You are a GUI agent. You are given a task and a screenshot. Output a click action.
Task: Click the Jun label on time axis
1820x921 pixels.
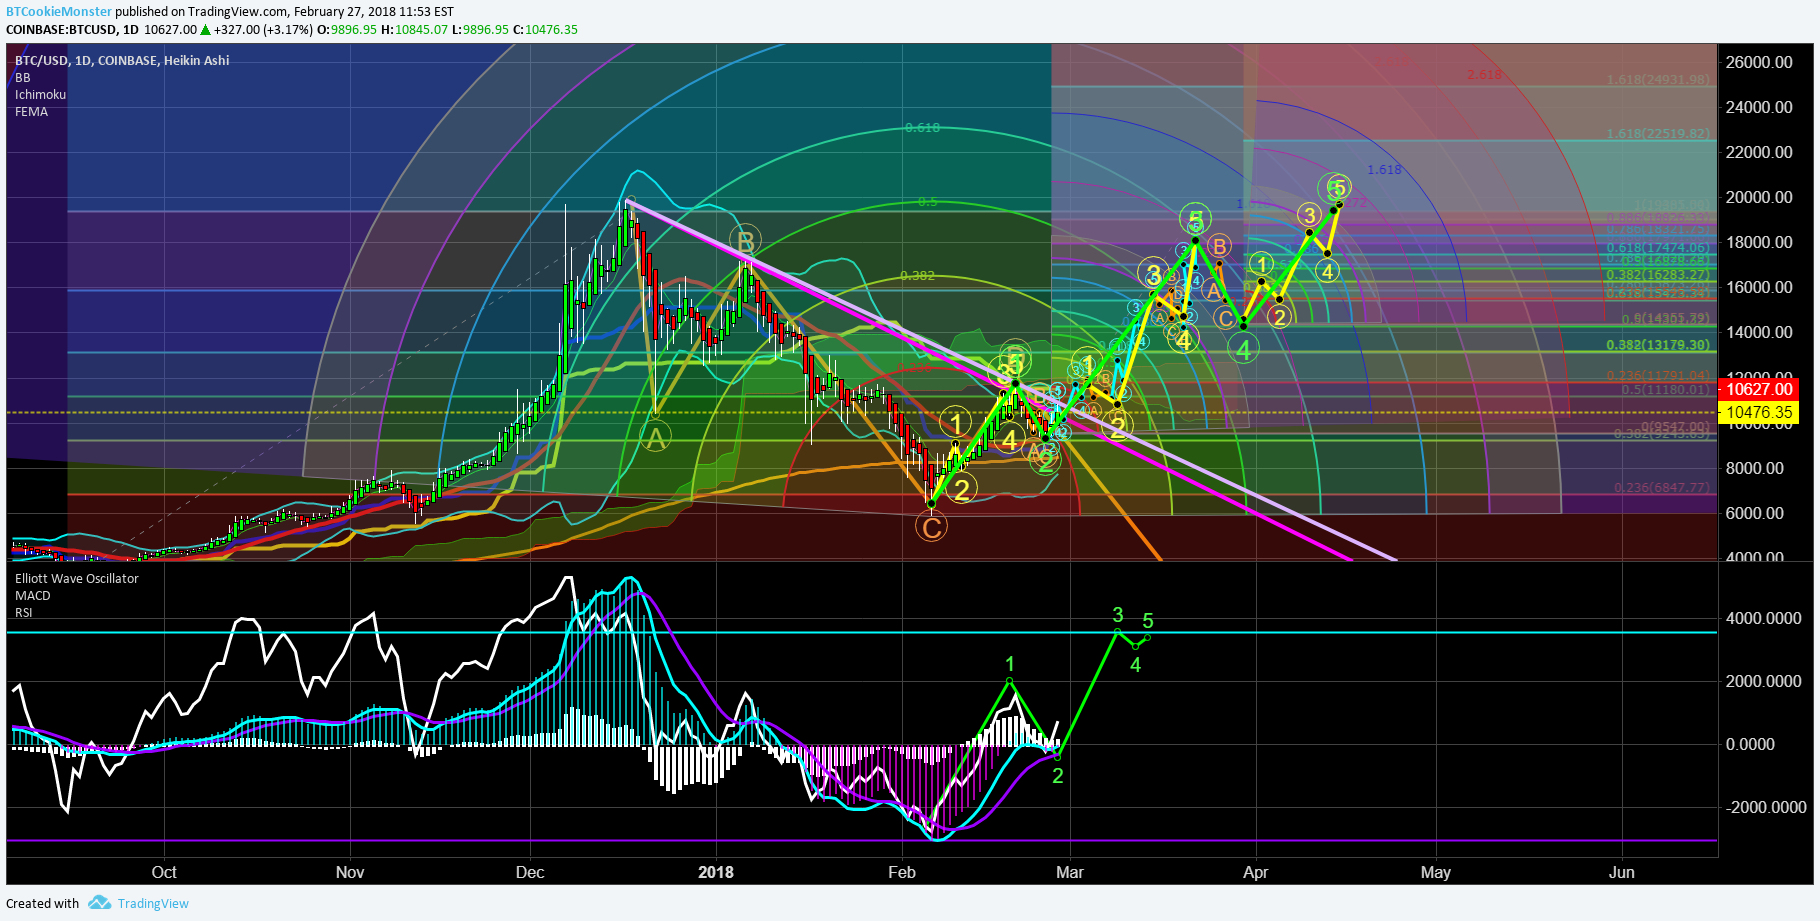coord(1622,872)
